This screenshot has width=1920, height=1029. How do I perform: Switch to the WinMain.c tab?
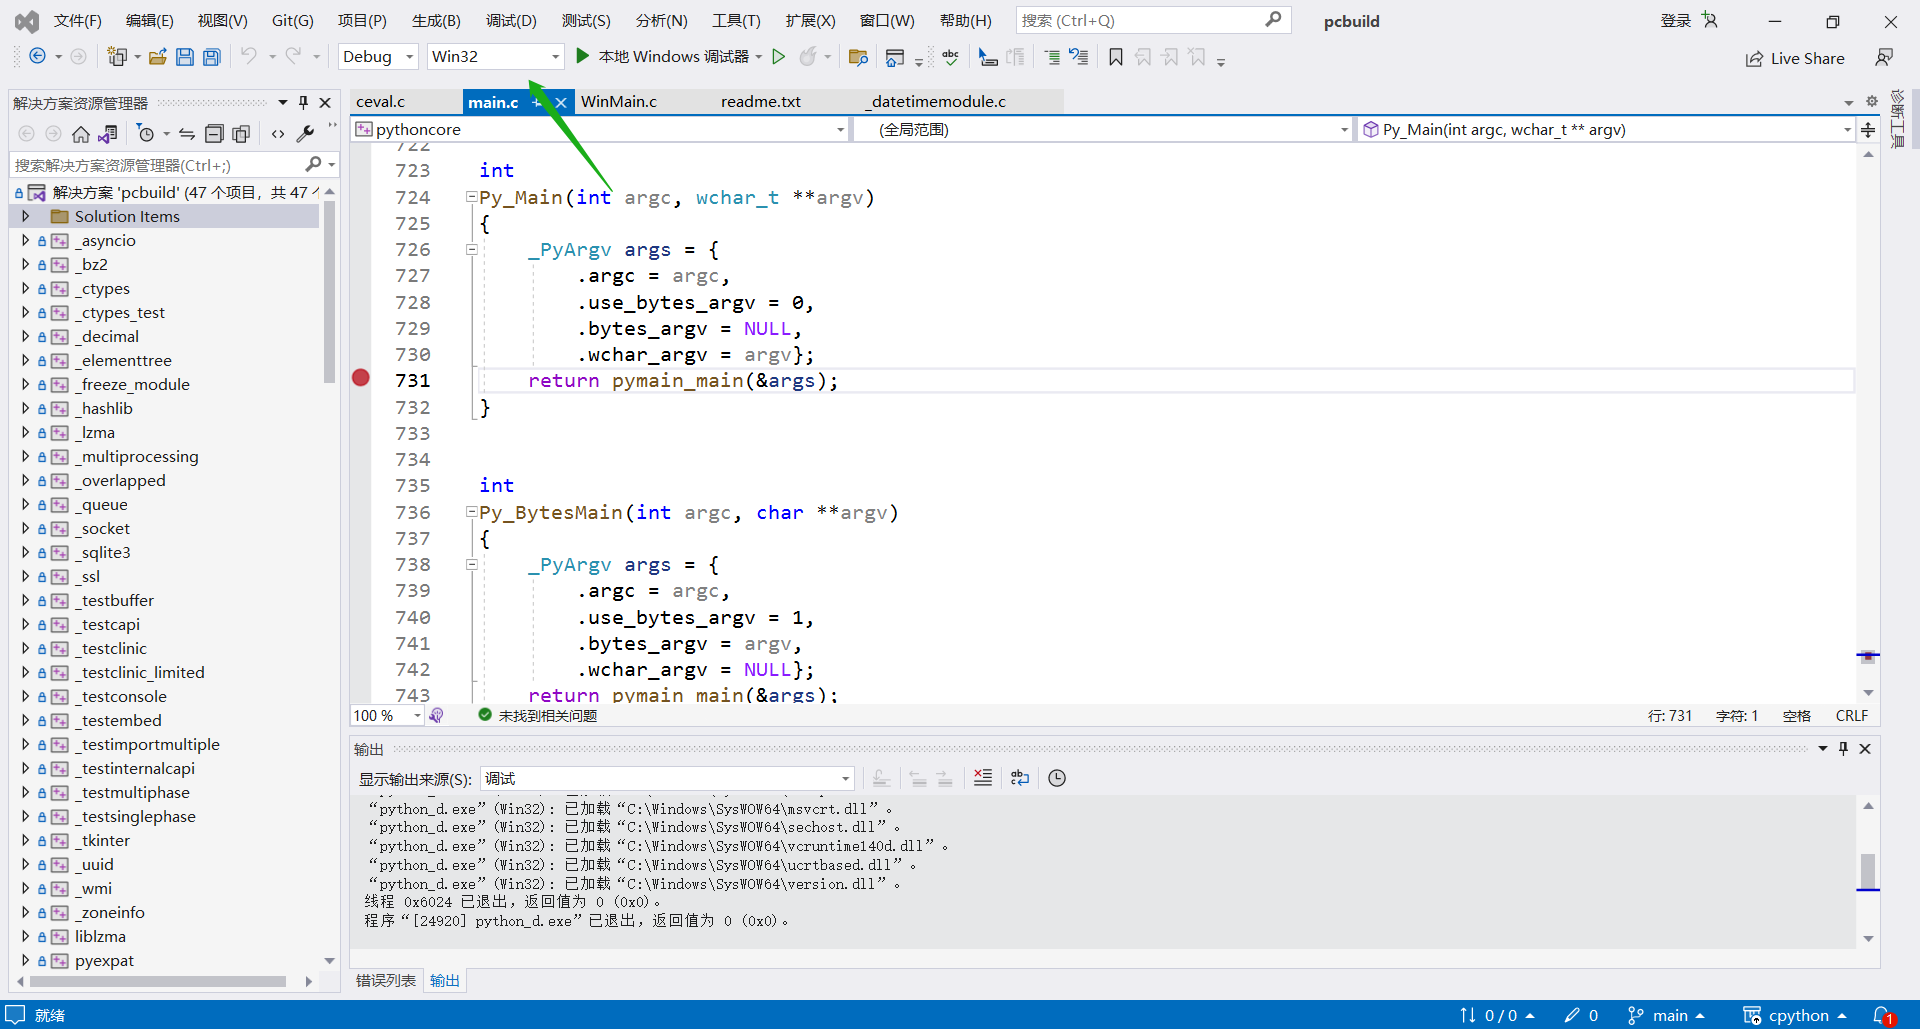point(619,102)
